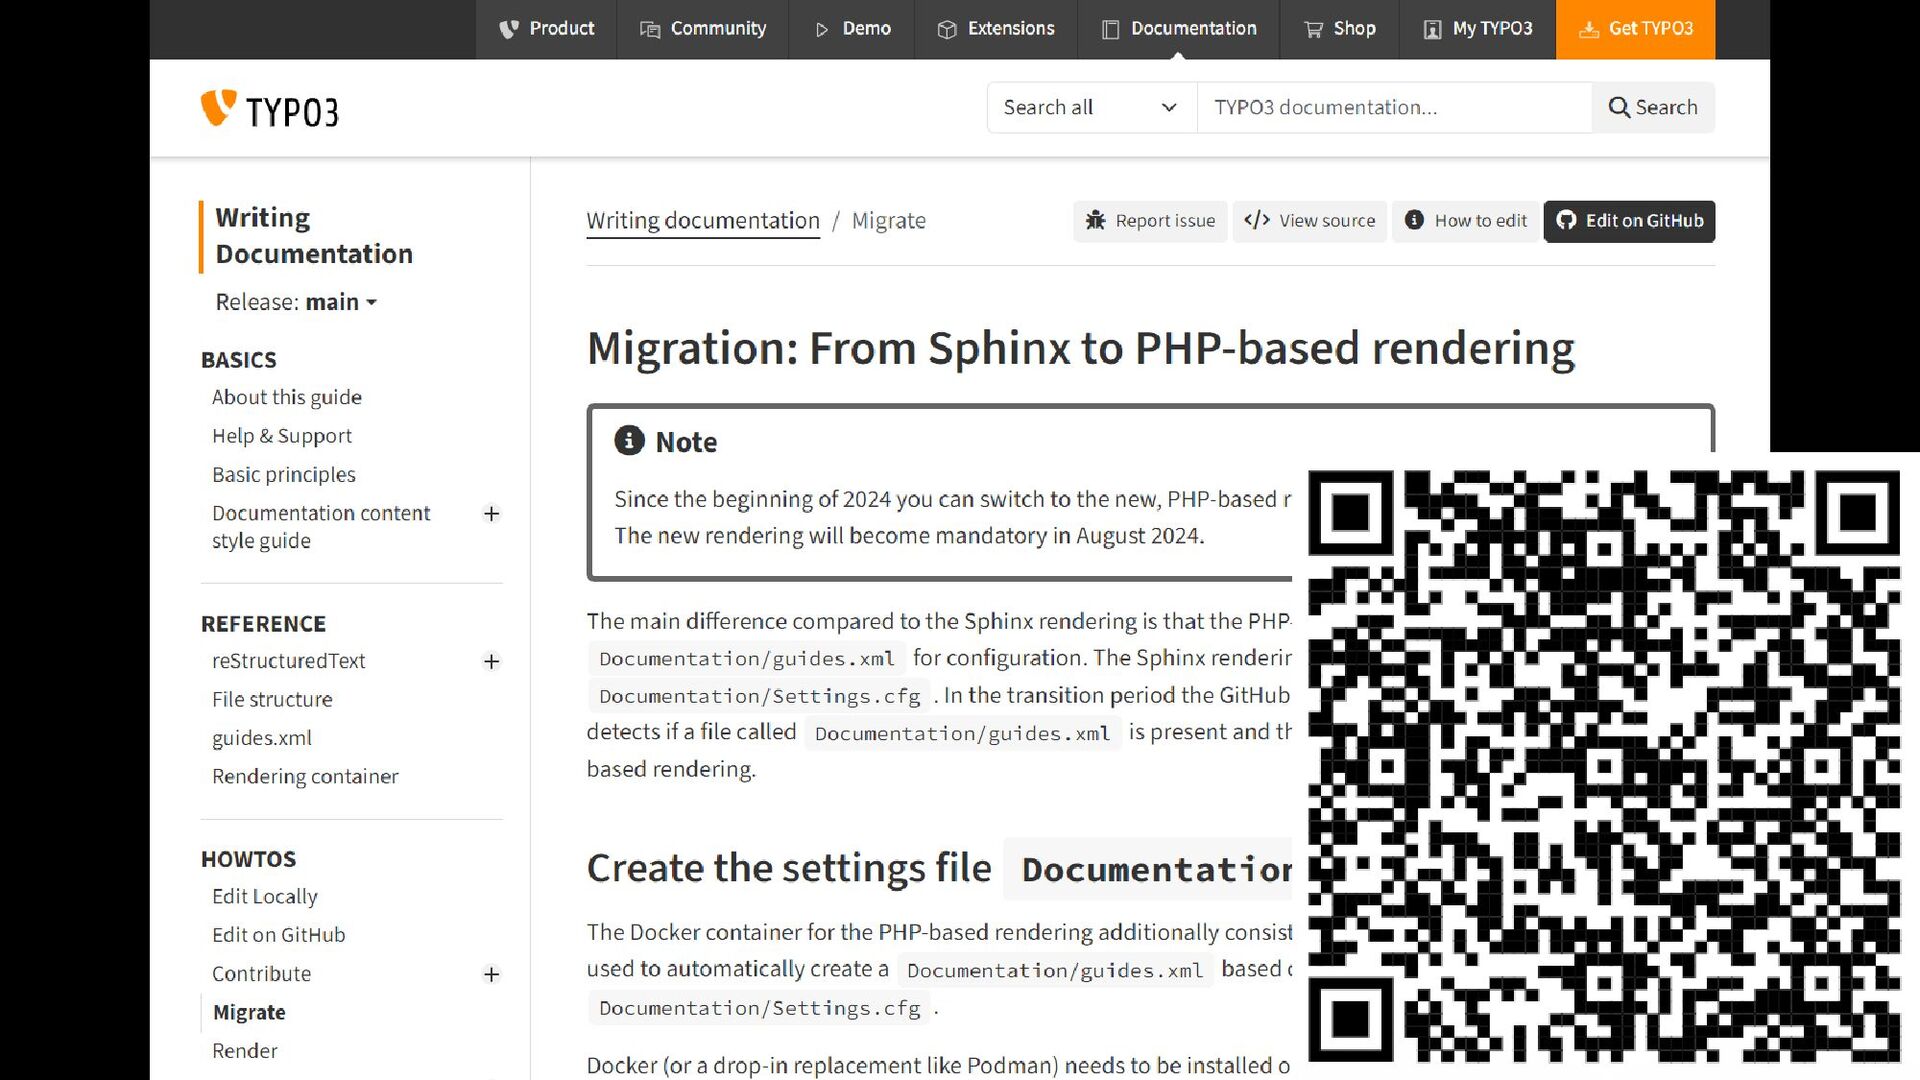Open guides.xml reference page
1920x1080 pixels.
click(x=262, y=738)
